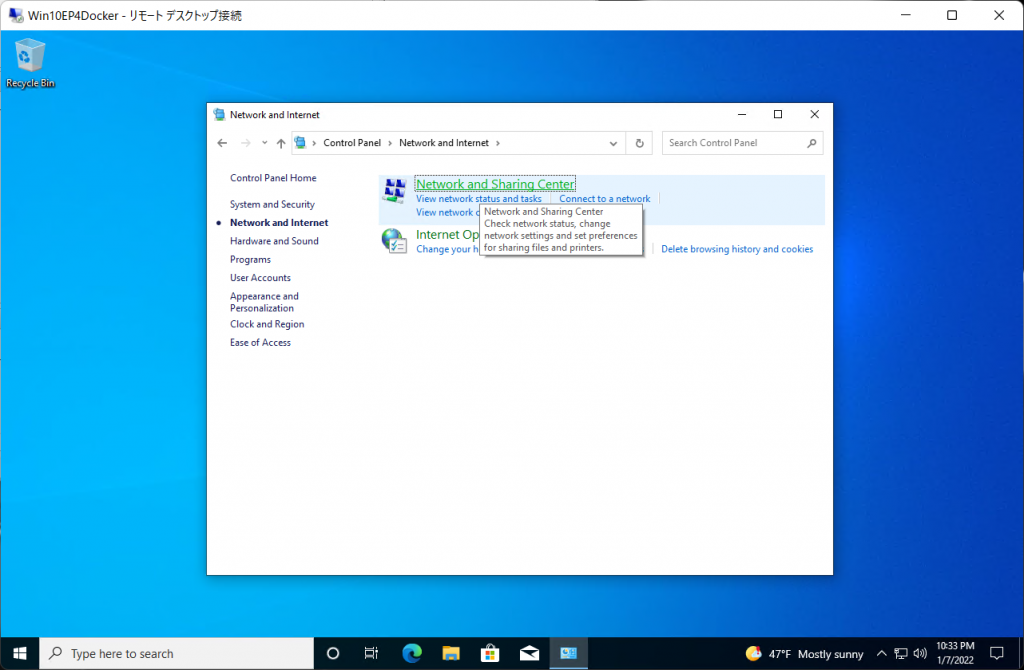Screen dimensions: 1024x670
Task: Click the Control Panel icon in address bar
Action: [x=300, y=143]
